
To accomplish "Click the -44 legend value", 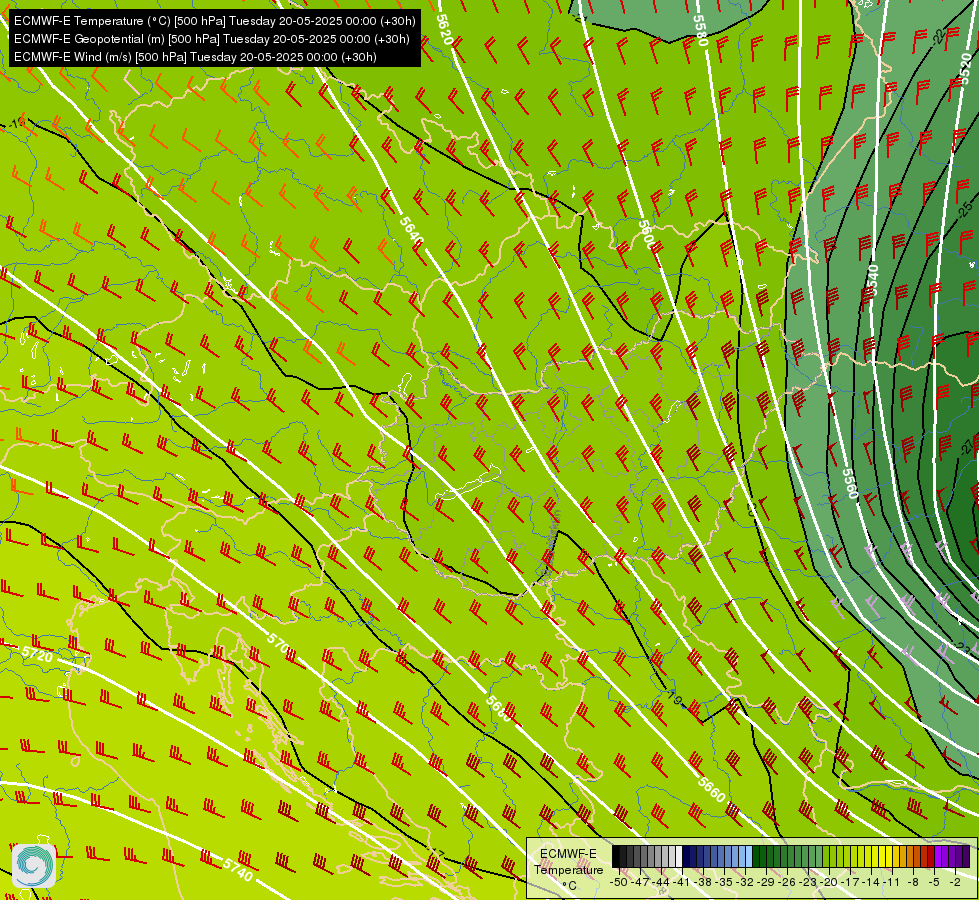I will point(662,882).
